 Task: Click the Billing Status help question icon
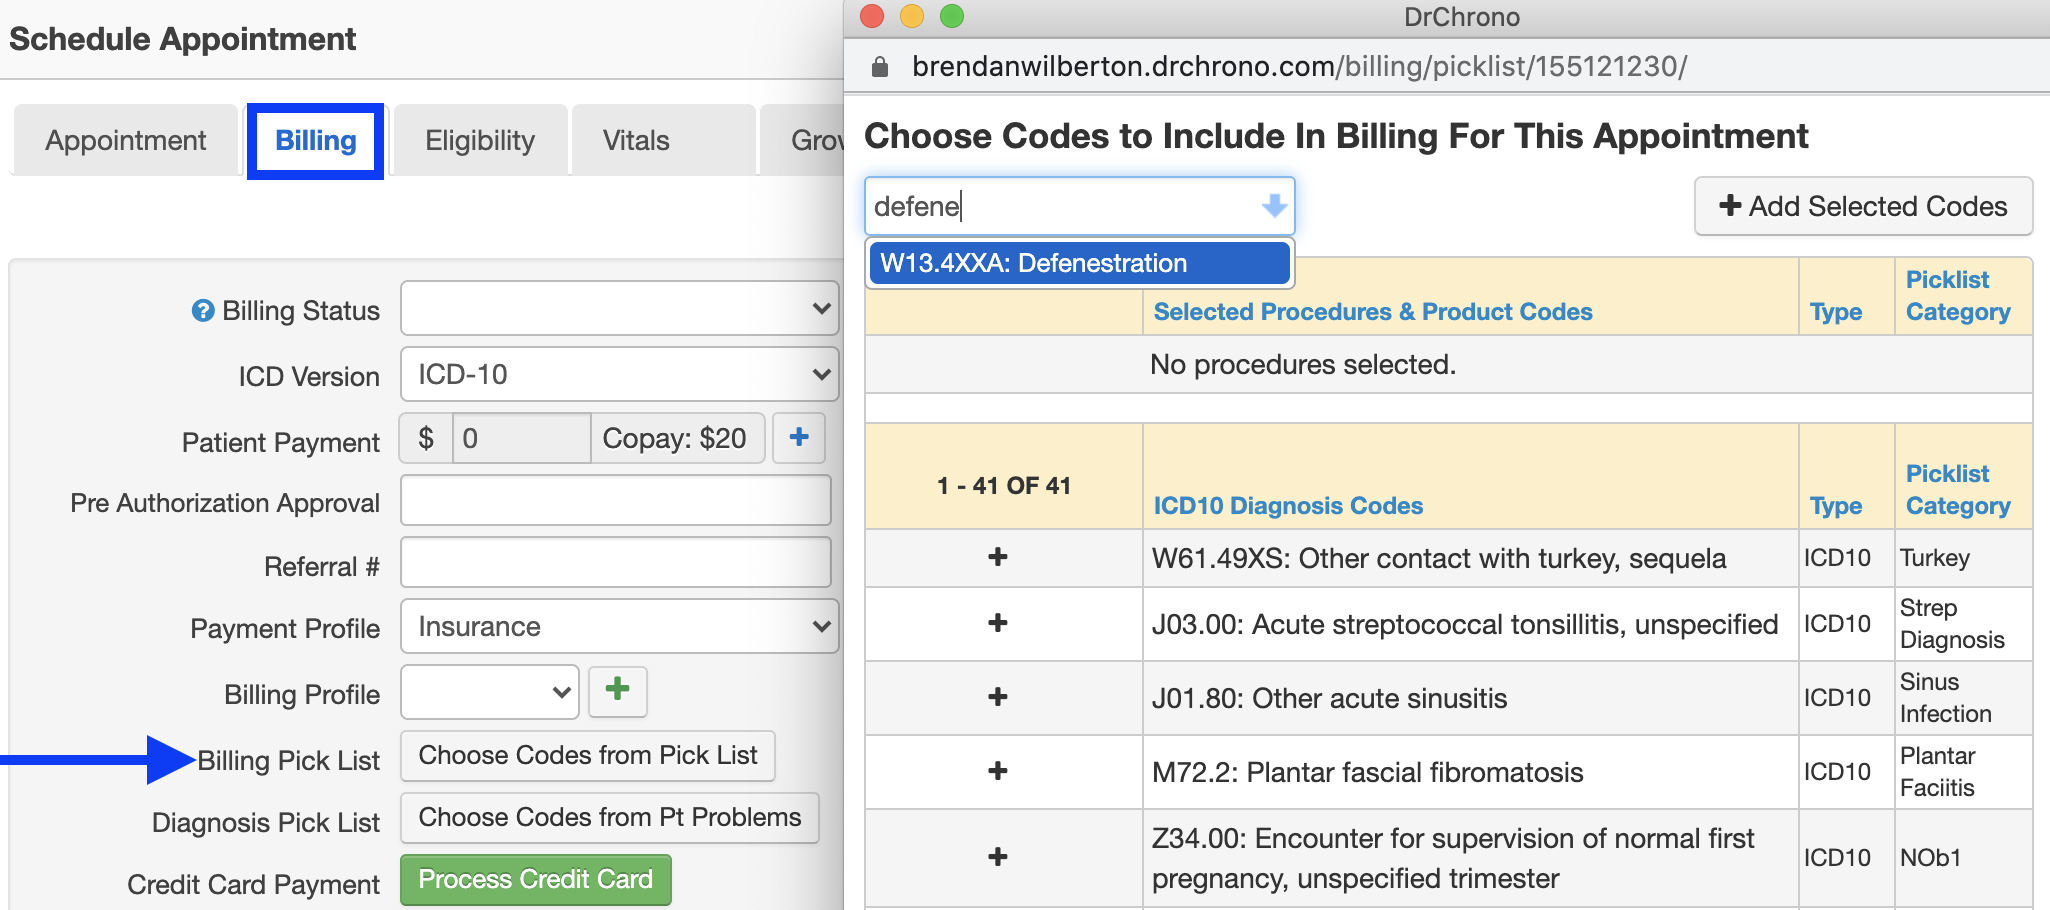(203, 311)
